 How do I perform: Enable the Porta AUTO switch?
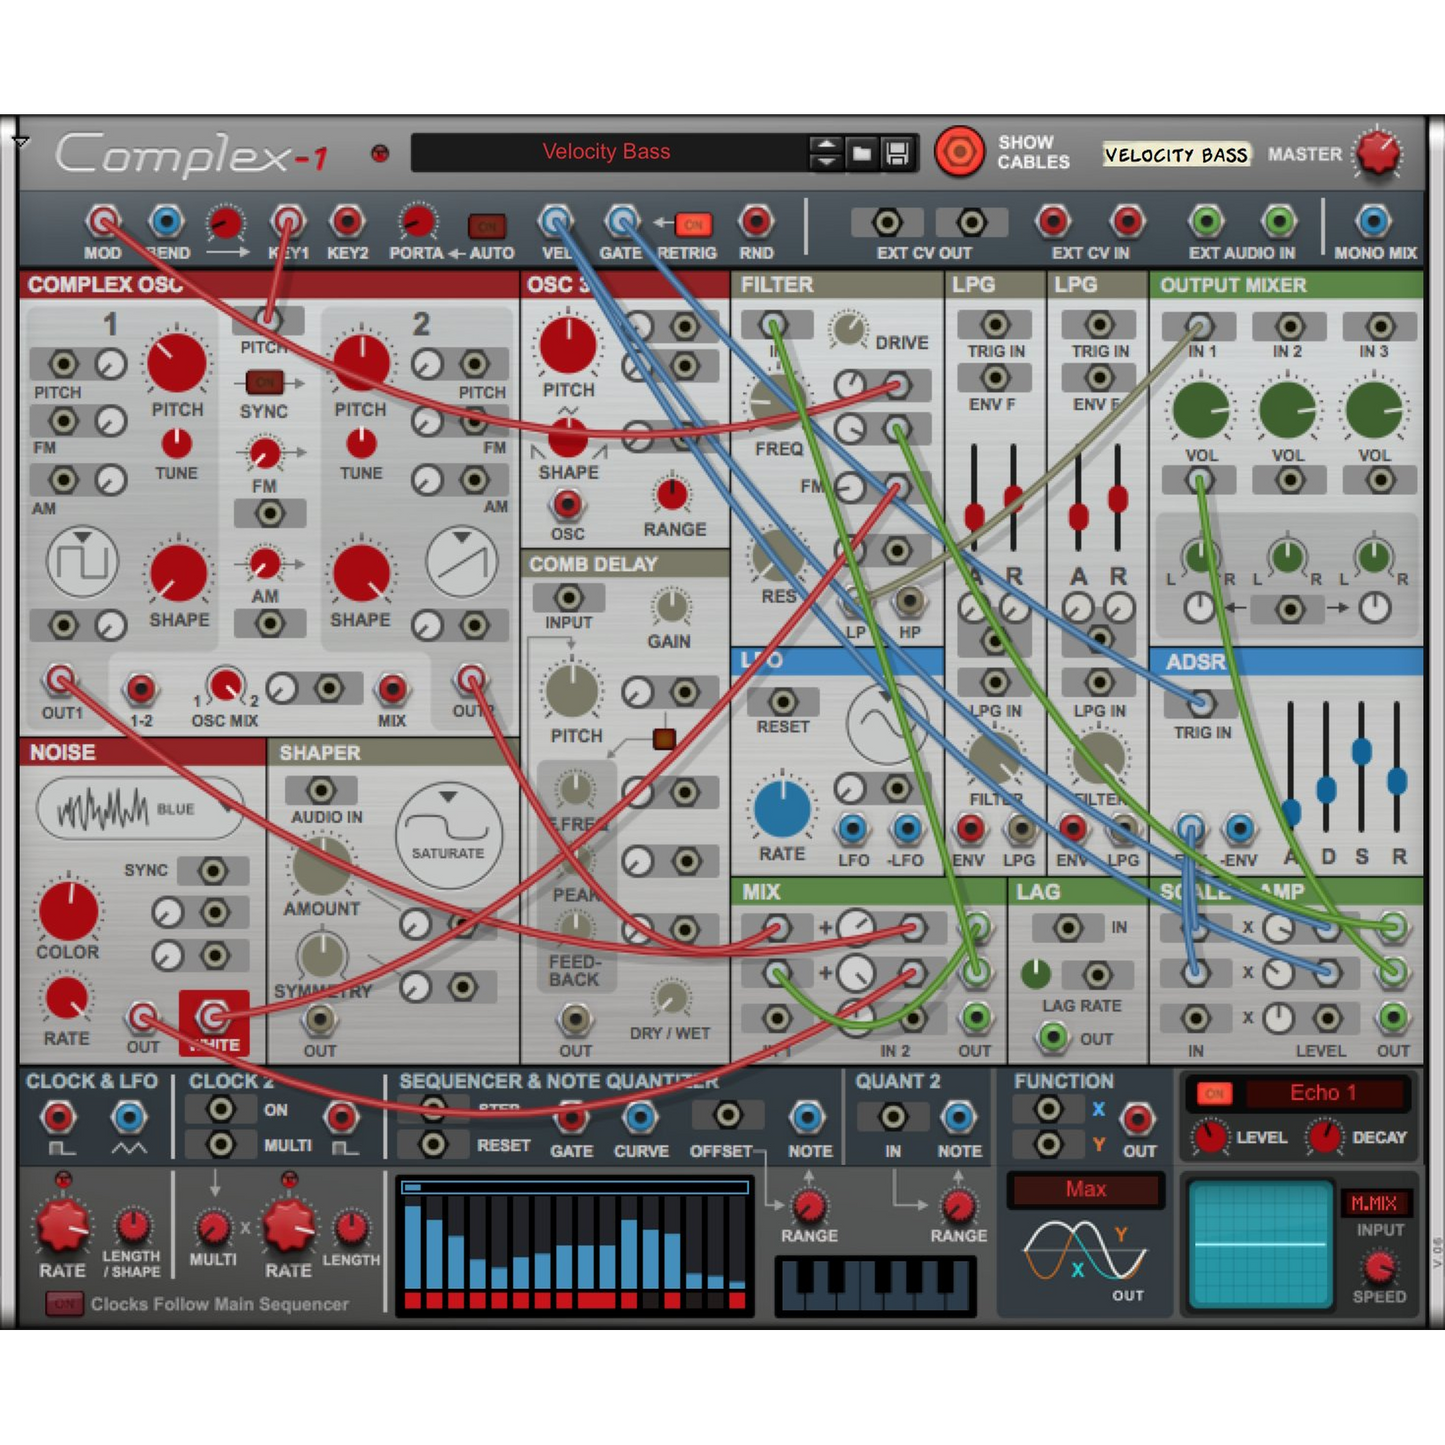point(487,226)
